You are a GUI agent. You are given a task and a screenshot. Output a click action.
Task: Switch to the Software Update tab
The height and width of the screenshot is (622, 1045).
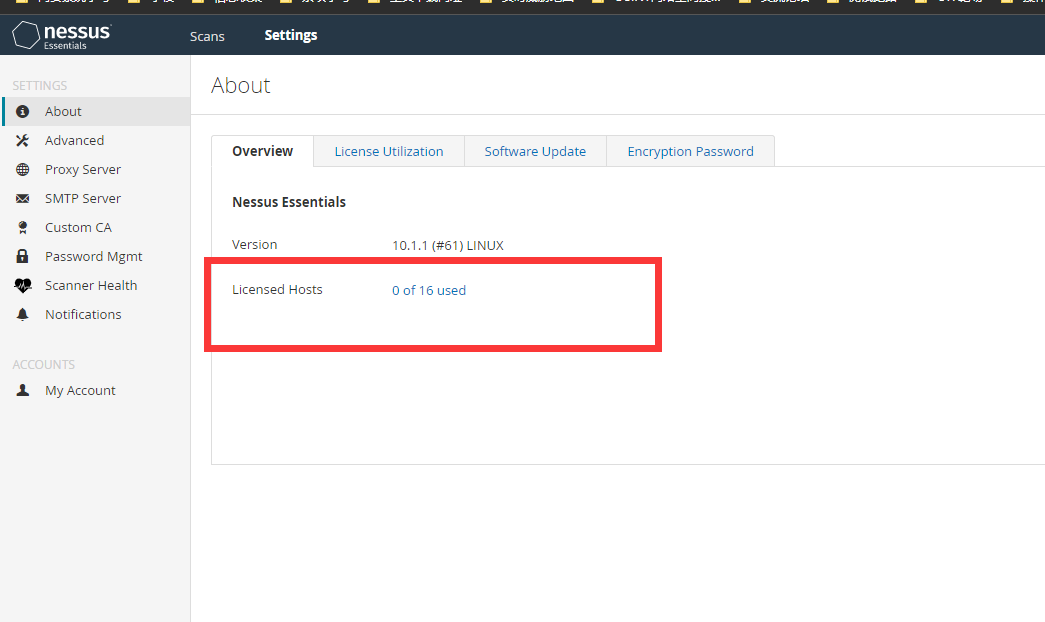pos(535,151)
